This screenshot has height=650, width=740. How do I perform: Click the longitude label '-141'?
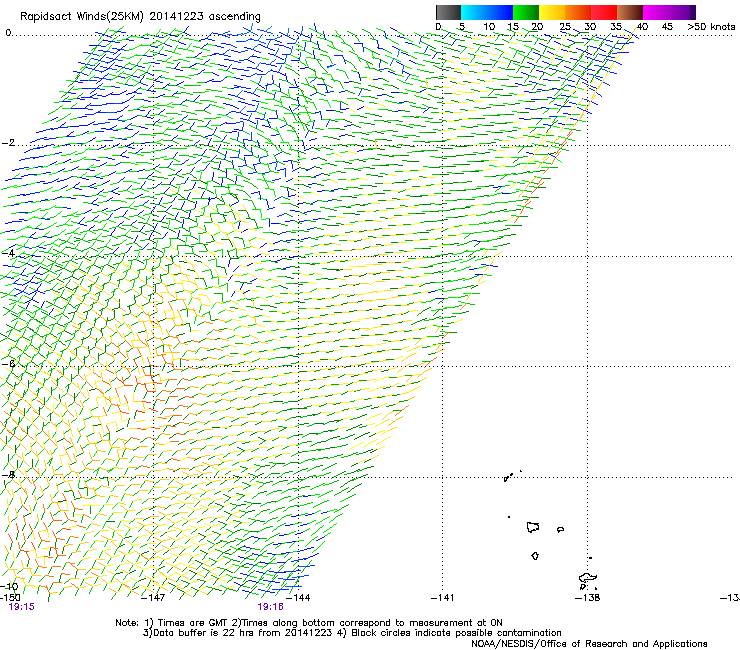pyautogui.click(x=442, y=598)
